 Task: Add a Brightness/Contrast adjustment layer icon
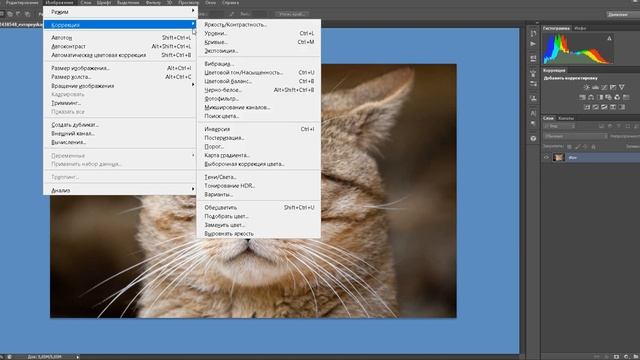pos(587,87)
